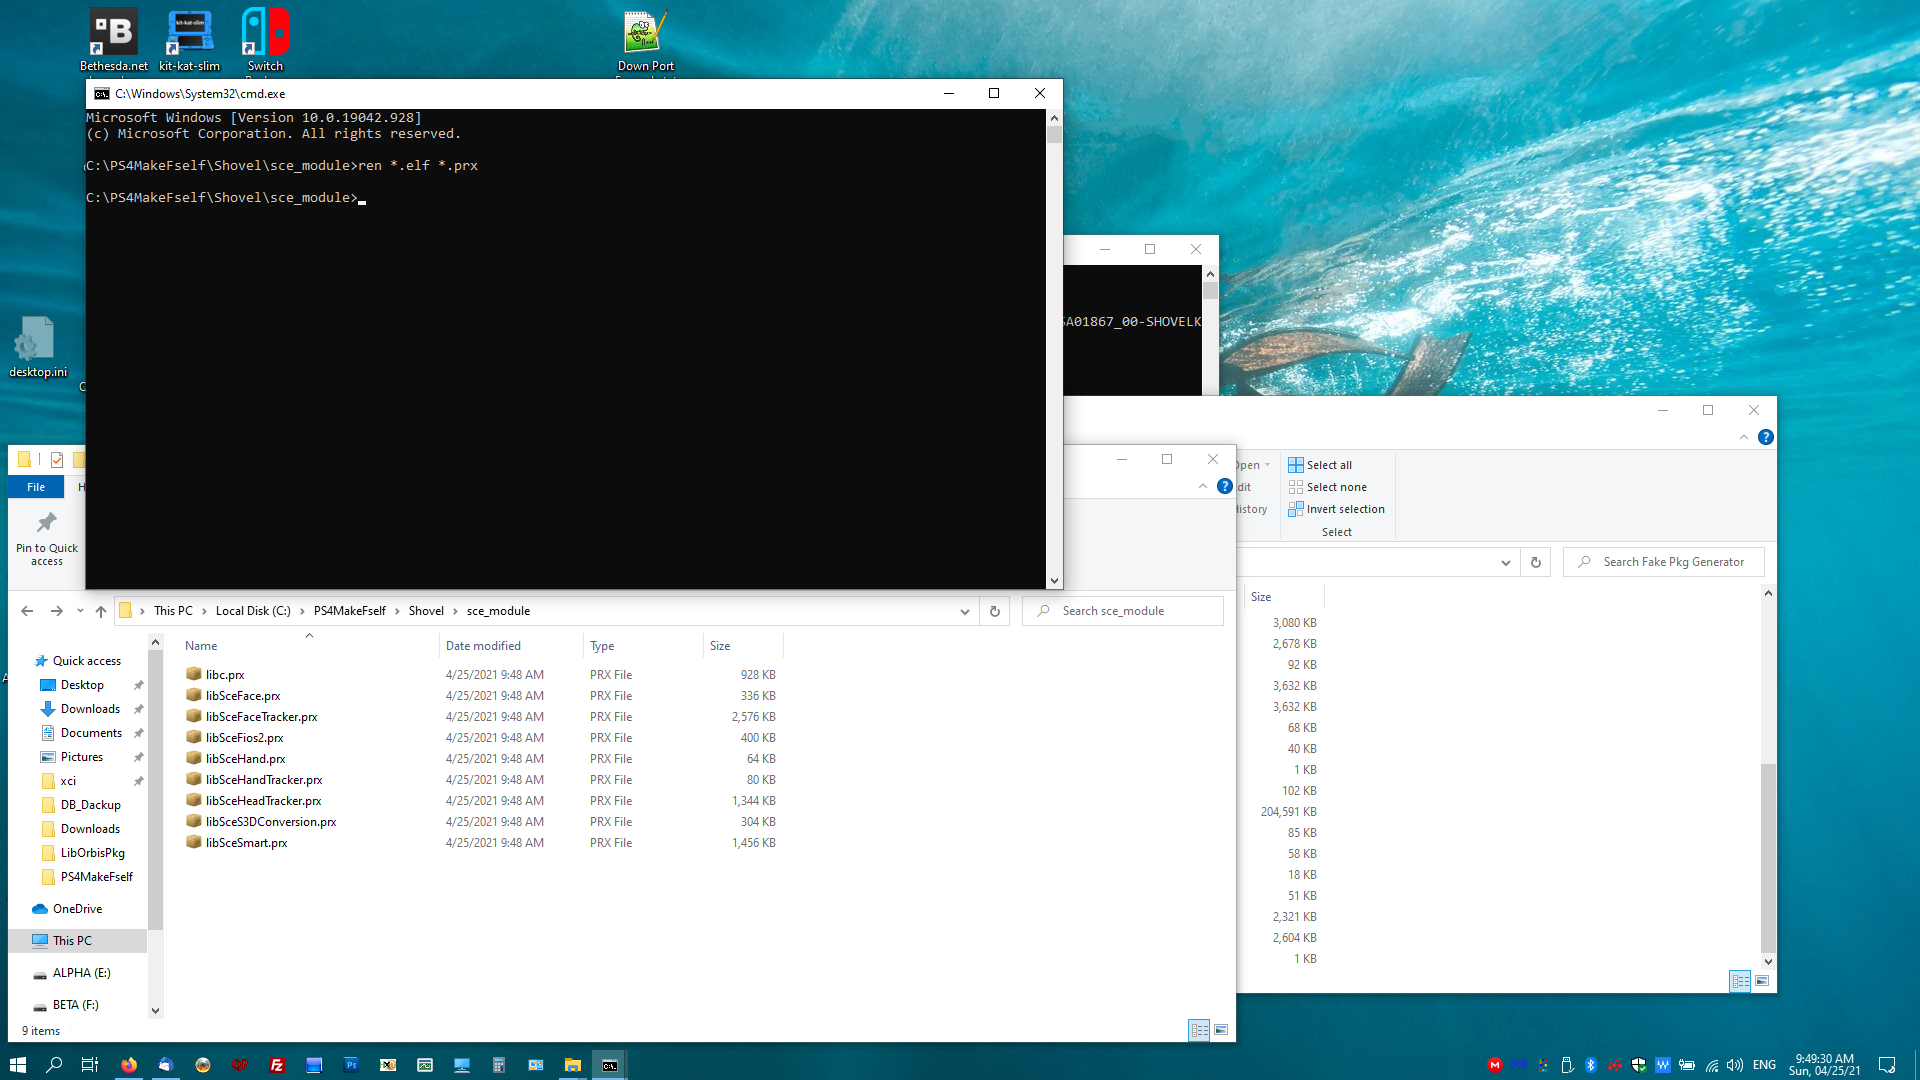Open the Bethesda.net desktop shortcut
1920x1080 pixels.
pyautogui.click(x=113, y=40)
